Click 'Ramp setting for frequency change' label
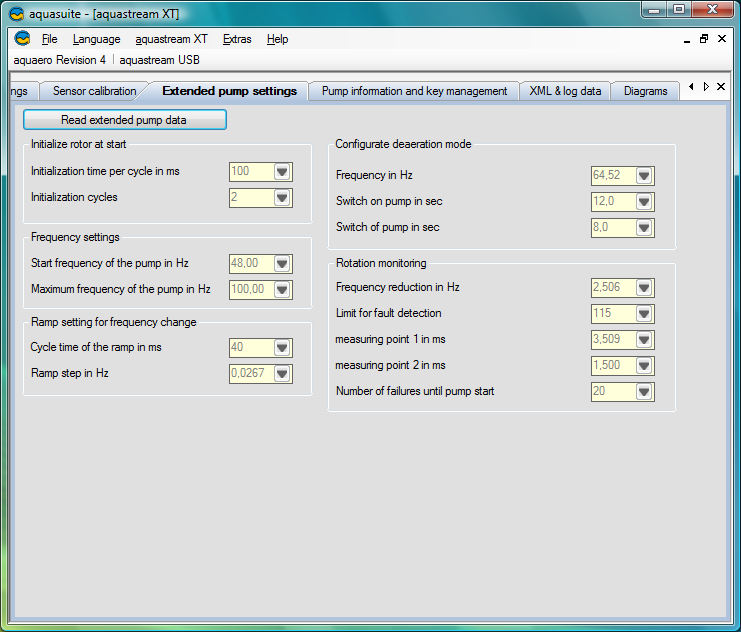Screen dimensions: 741x632 coord(113,322)
